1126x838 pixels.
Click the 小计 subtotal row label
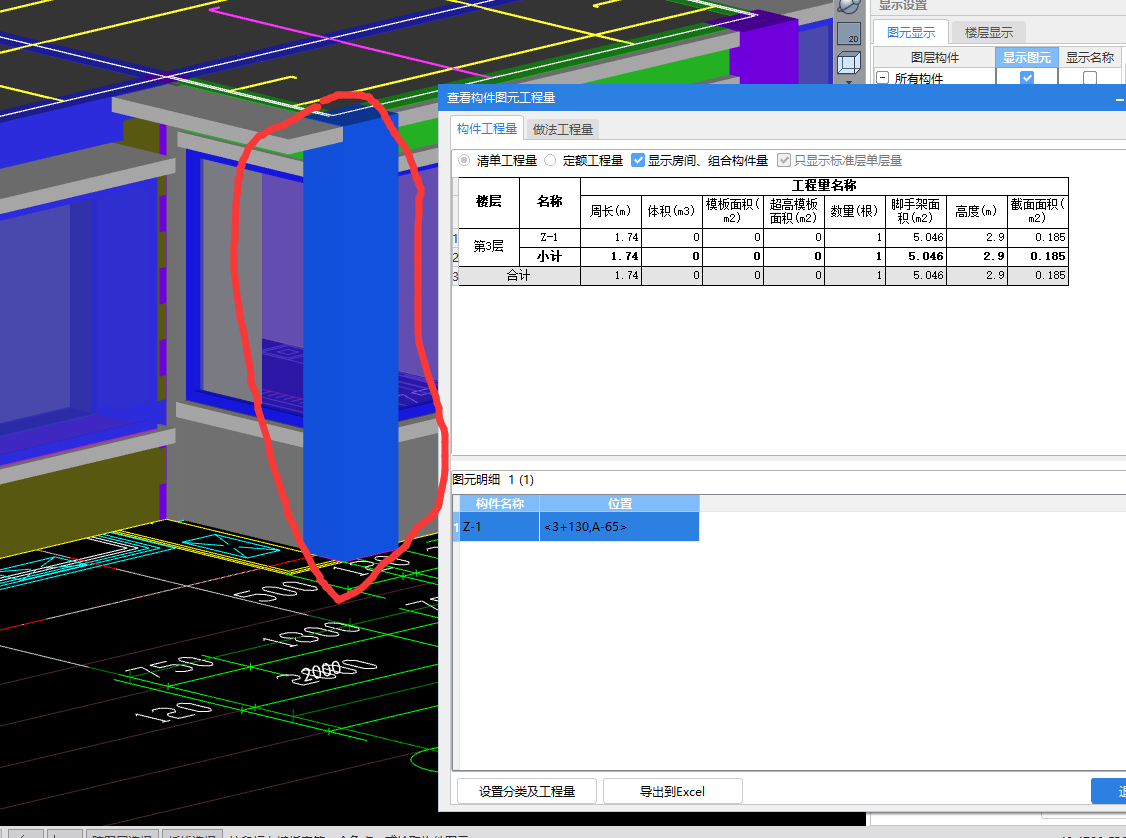[549, 256]
